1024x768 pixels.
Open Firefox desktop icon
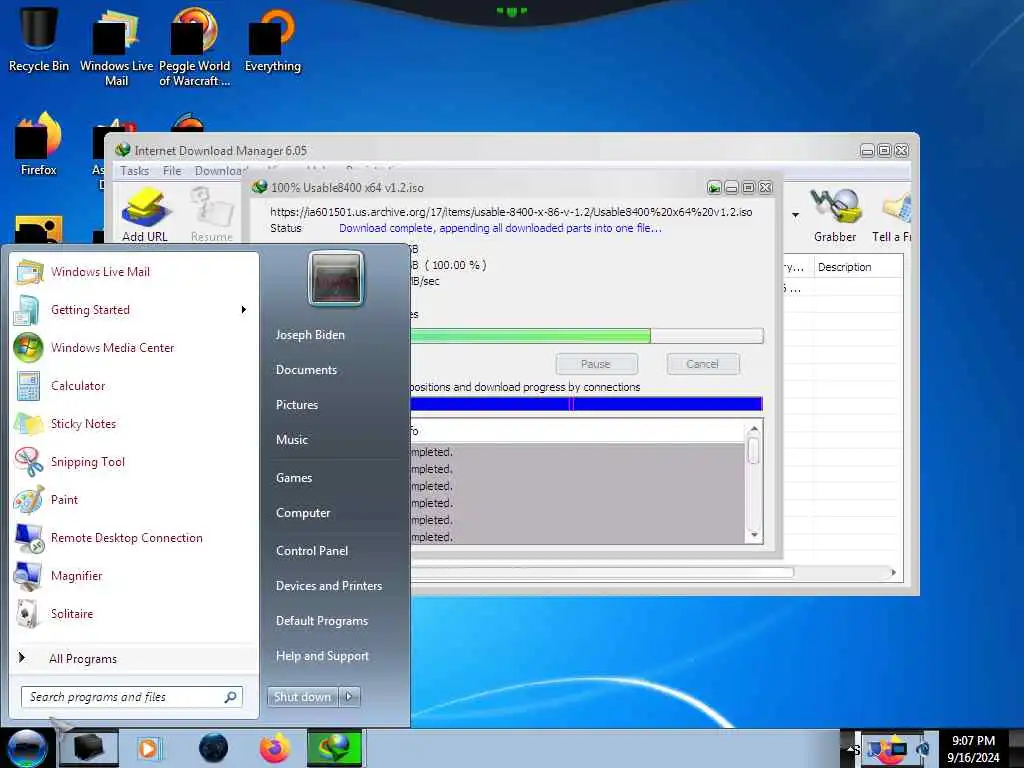click(x=39, y=145)
